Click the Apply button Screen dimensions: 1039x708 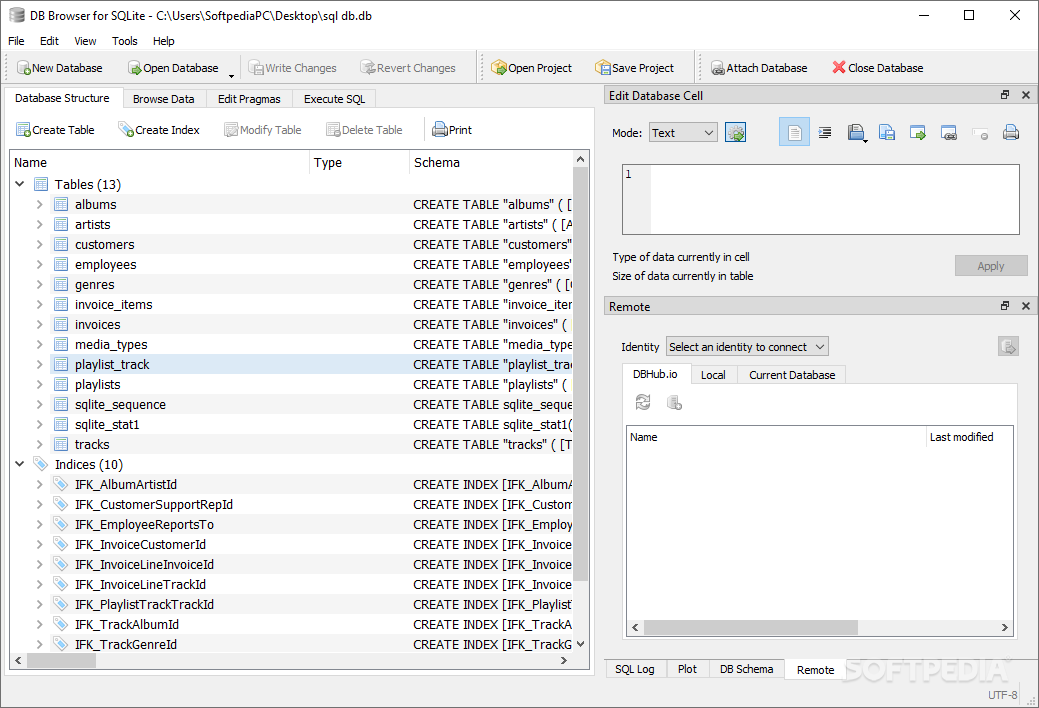[991, 266]
